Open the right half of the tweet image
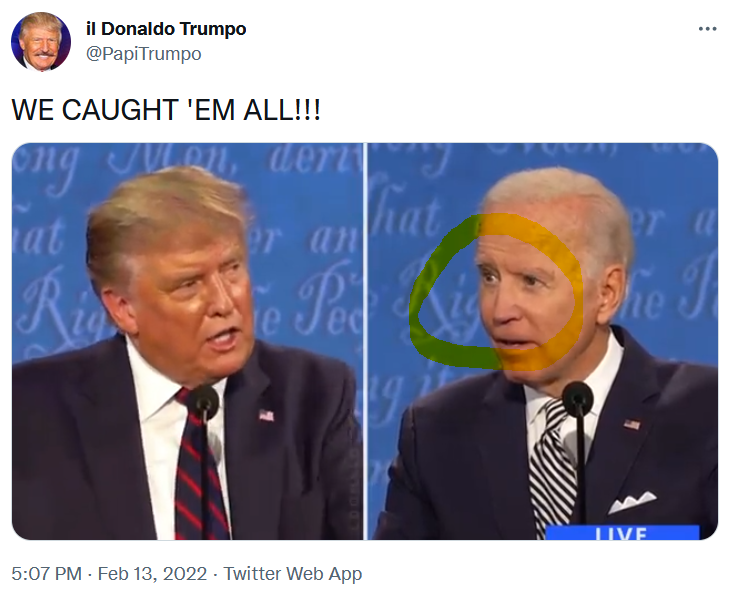Viewport: 733px width, 598px height. (543, 341)
